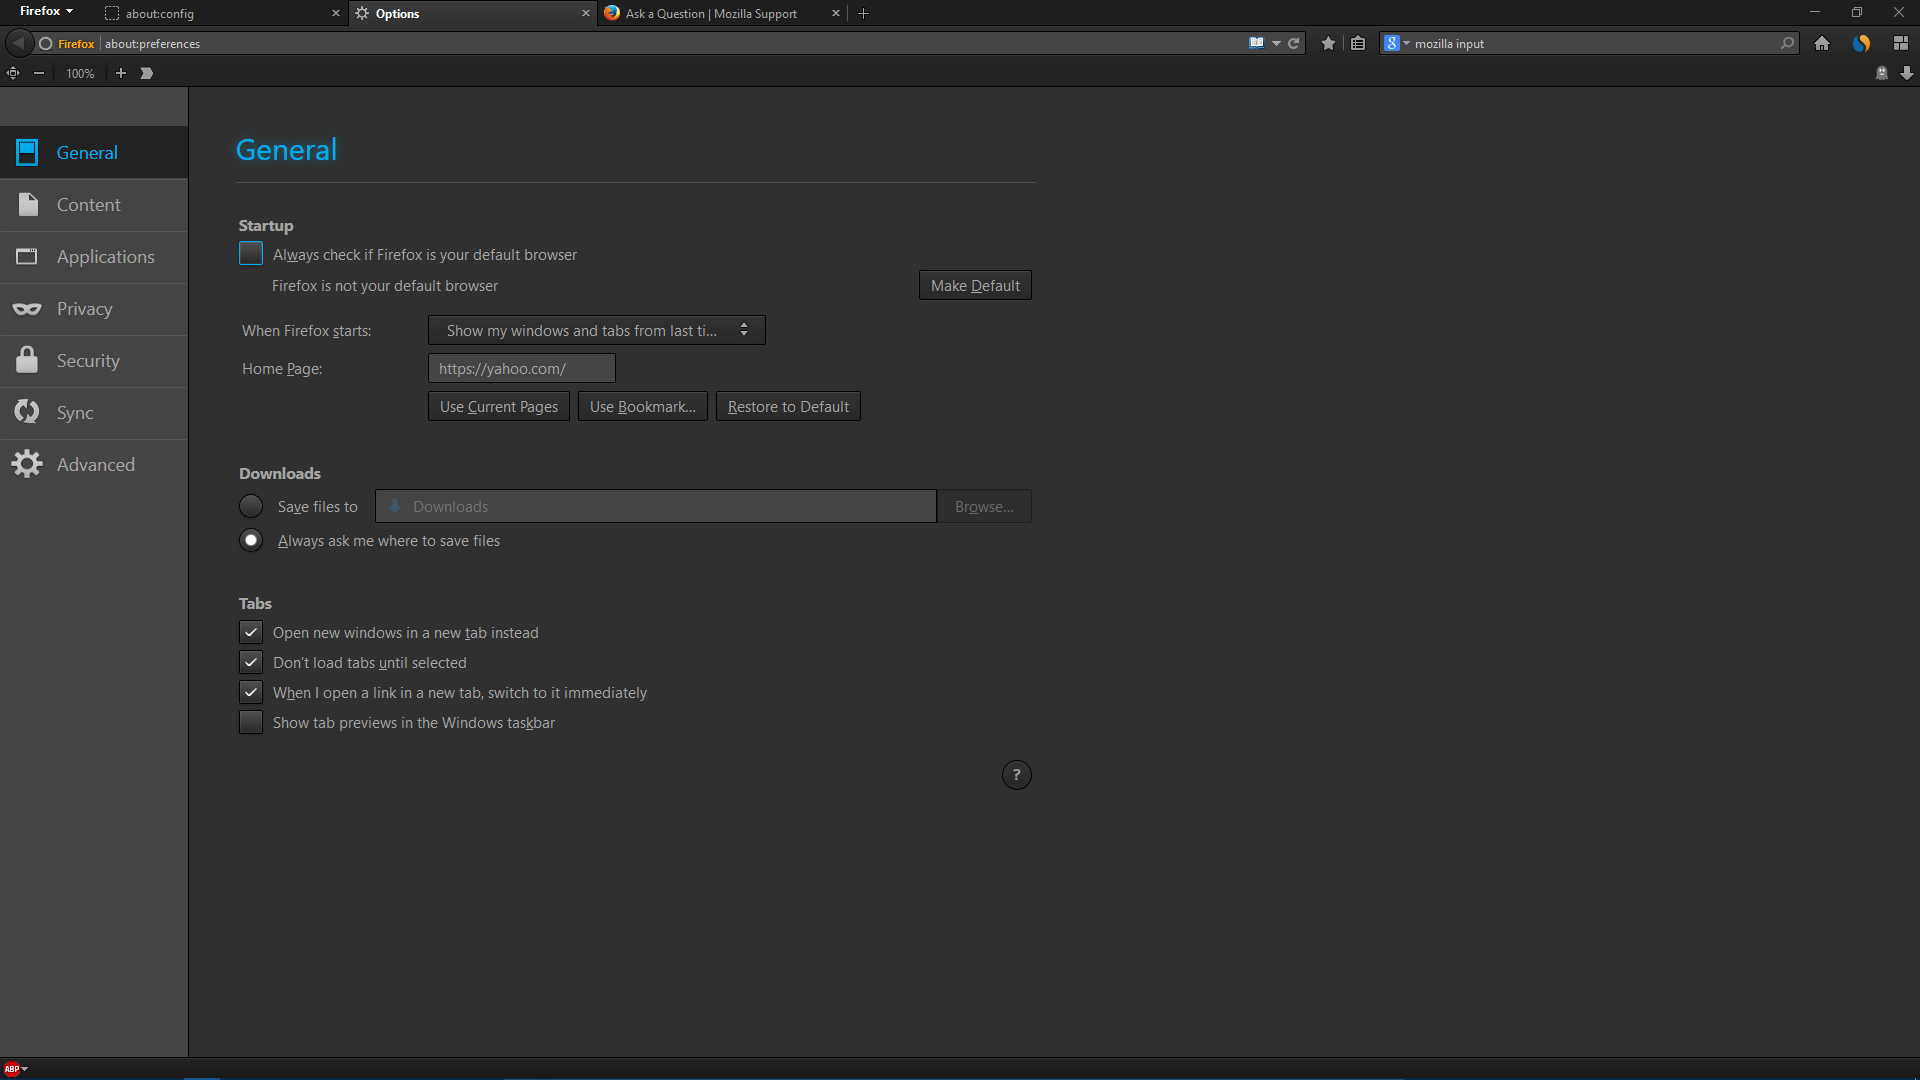Click Use Current Pages button

[x=499, y=406]
